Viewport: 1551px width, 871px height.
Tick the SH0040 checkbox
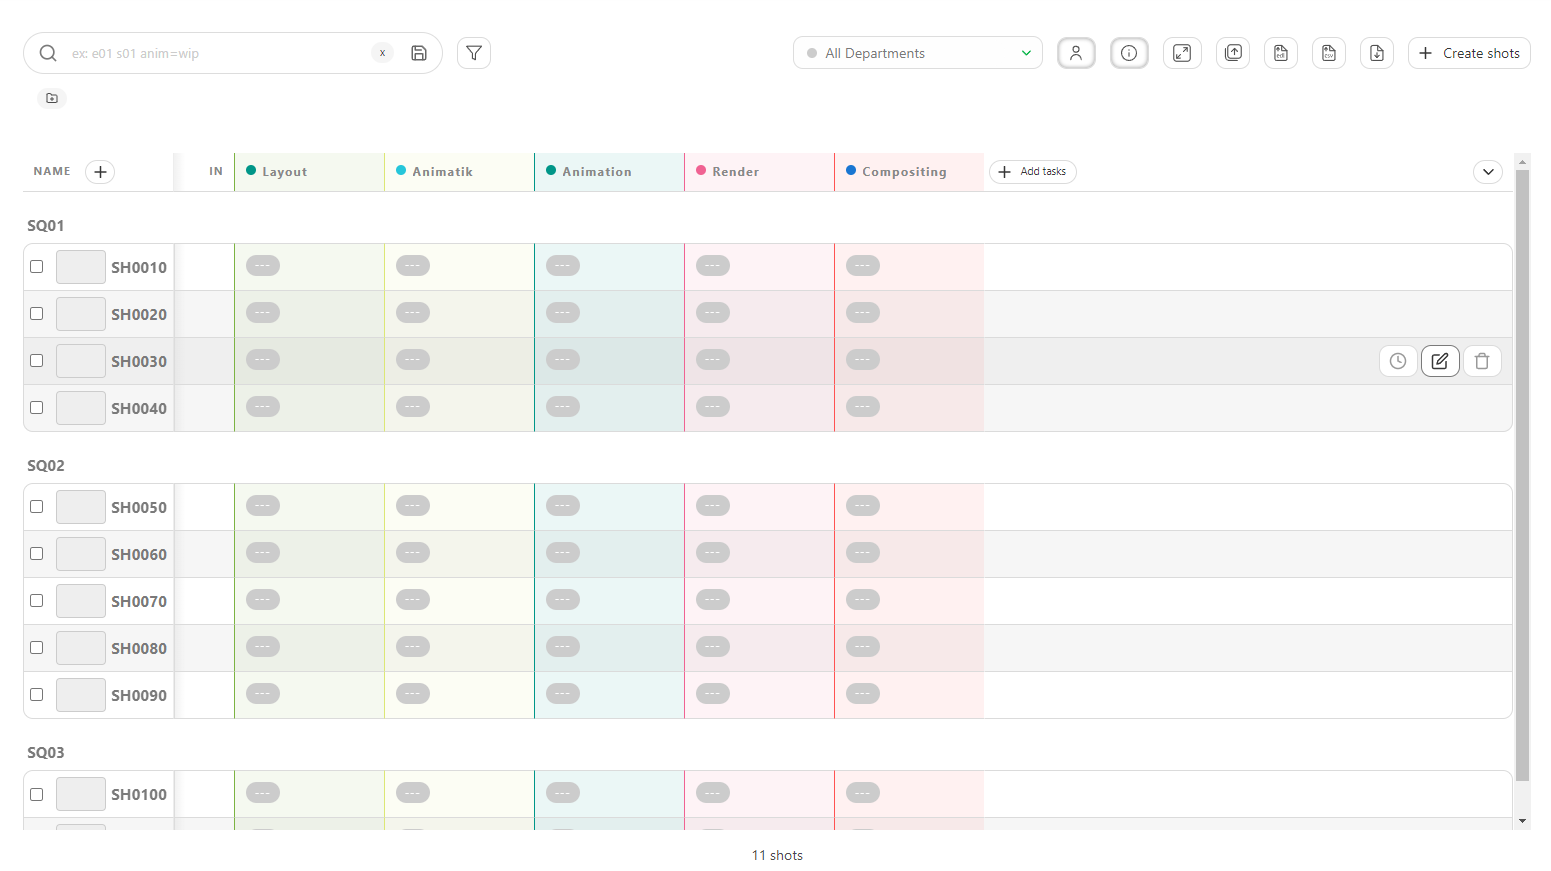pyautogui.click(x=37, y=408)
